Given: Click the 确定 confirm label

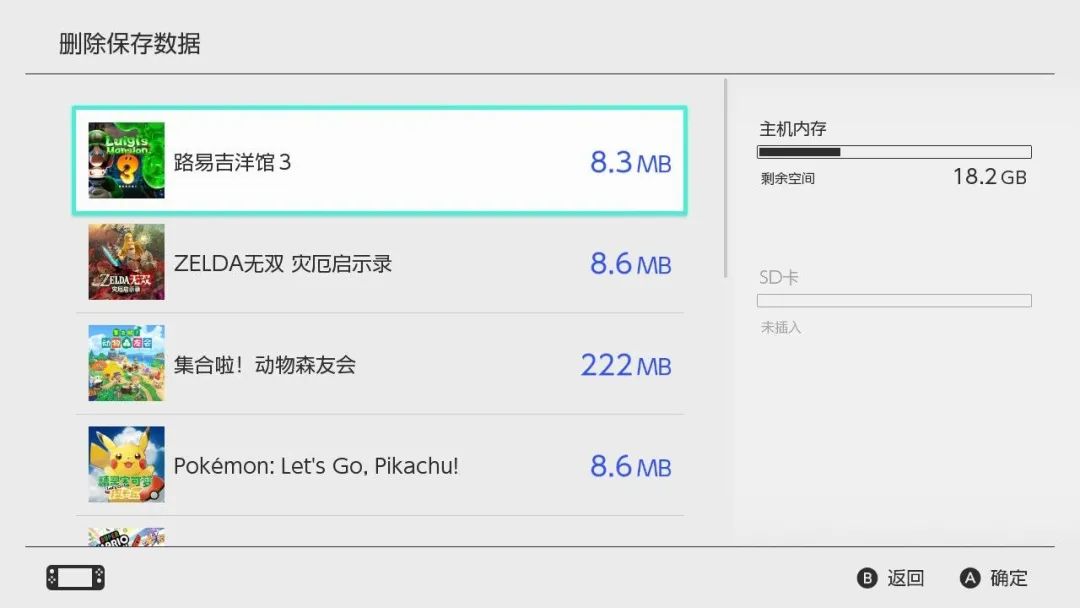Looking at the screenshot, I should tap(1008, 578).
